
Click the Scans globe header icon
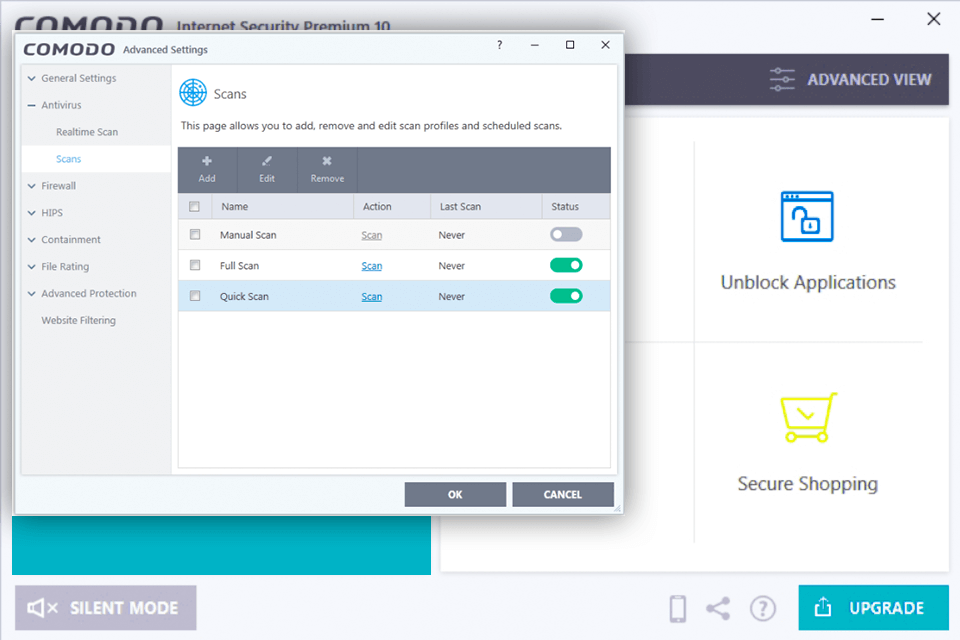click(193, 93)
